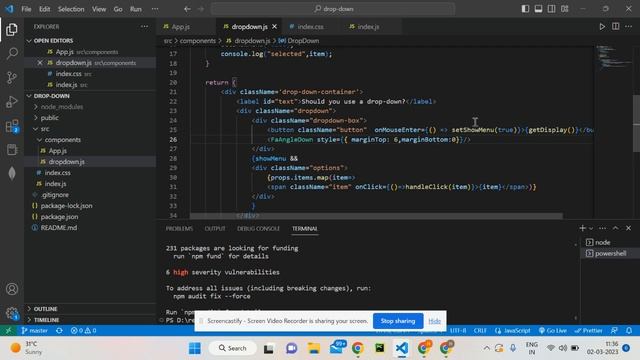Open the Accounts menu icon
640x360 pixels.
click(x=12, y=289)
